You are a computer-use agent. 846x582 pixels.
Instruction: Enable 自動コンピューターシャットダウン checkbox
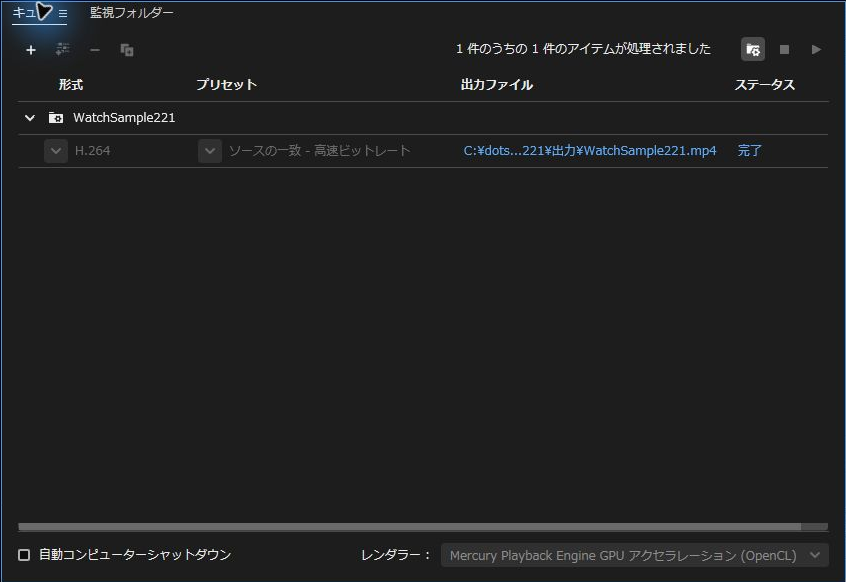point(24,555)
